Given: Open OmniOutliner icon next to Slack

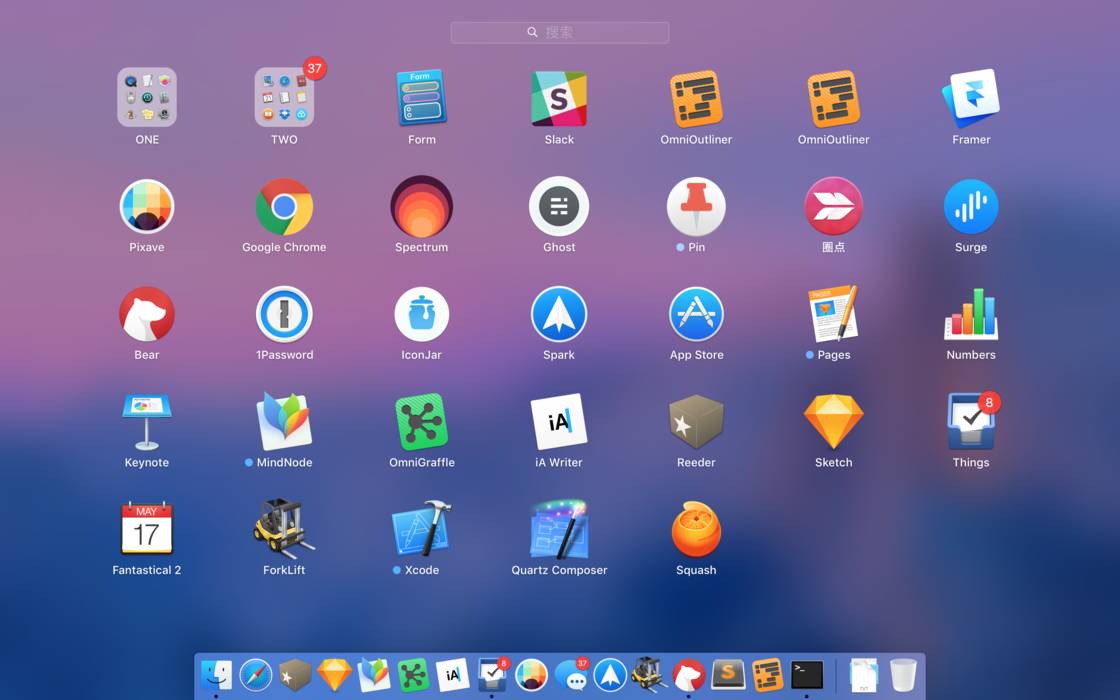Looking at the screenshot, I should 696,99.
